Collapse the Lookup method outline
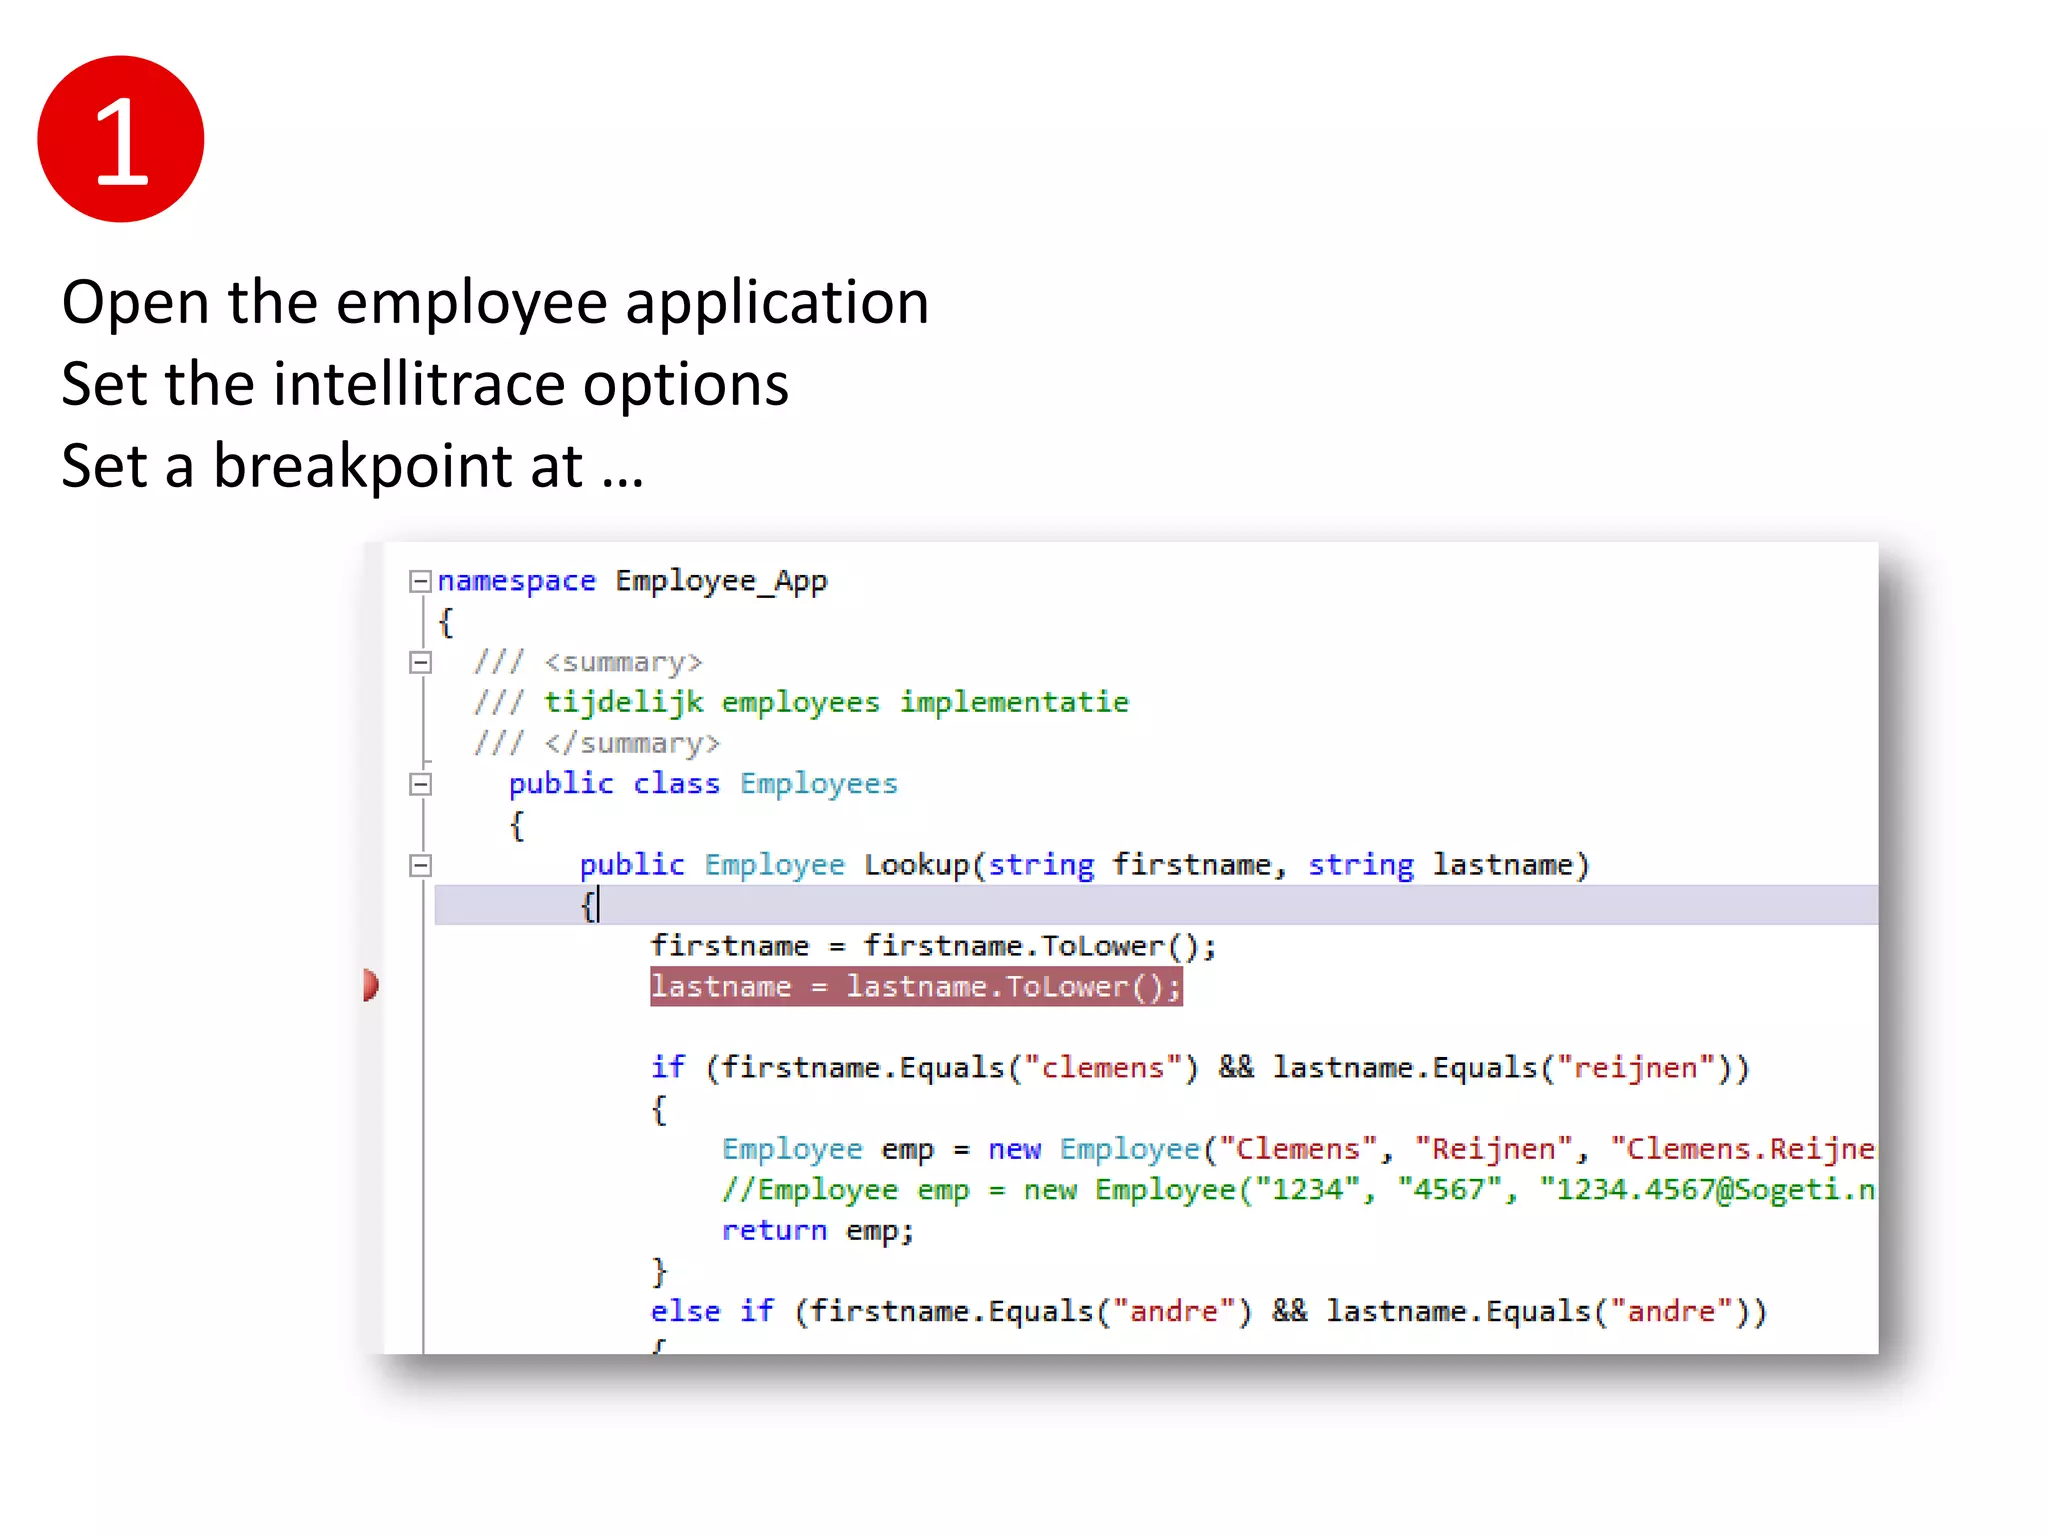This screenshot has width=2048, height=1536. click(x=420, y=865)
